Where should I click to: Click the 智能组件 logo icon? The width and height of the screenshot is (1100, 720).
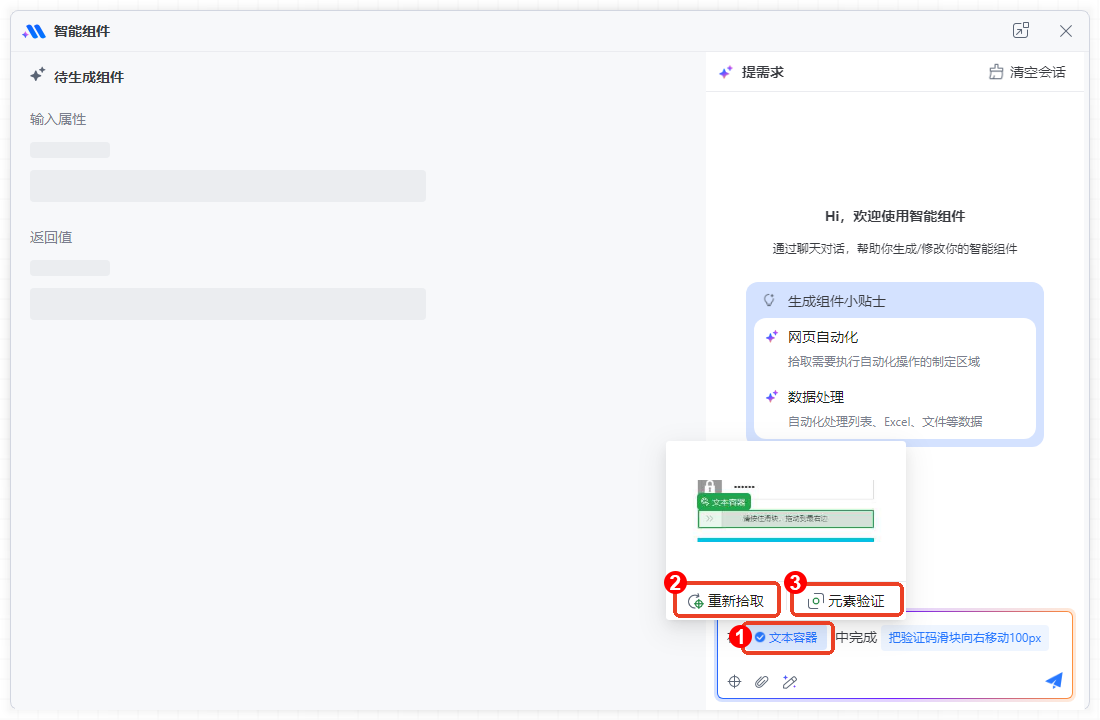pyautogui.click(x=35, y=31)
